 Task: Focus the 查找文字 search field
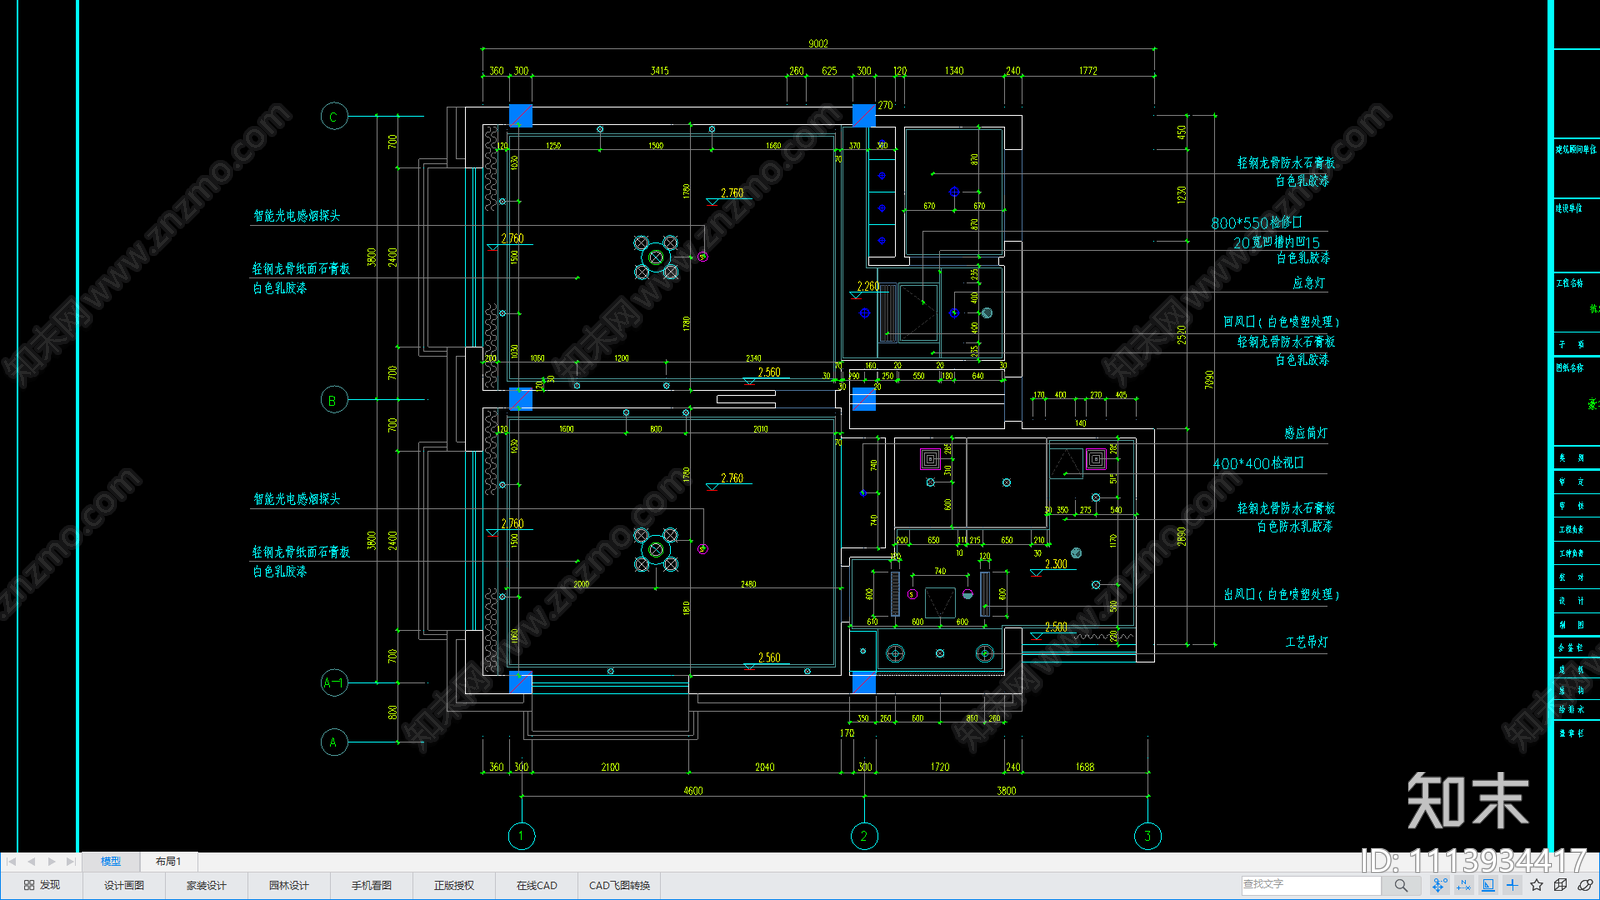1311,885
